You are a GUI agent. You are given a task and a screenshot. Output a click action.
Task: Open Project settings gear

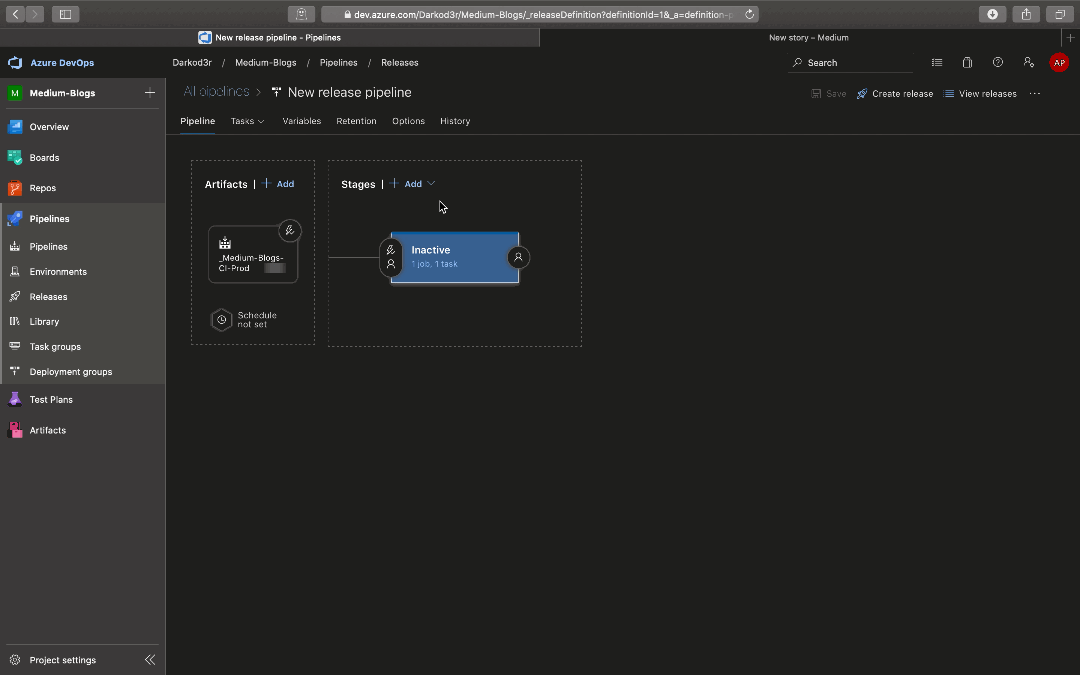pos(14,660)
